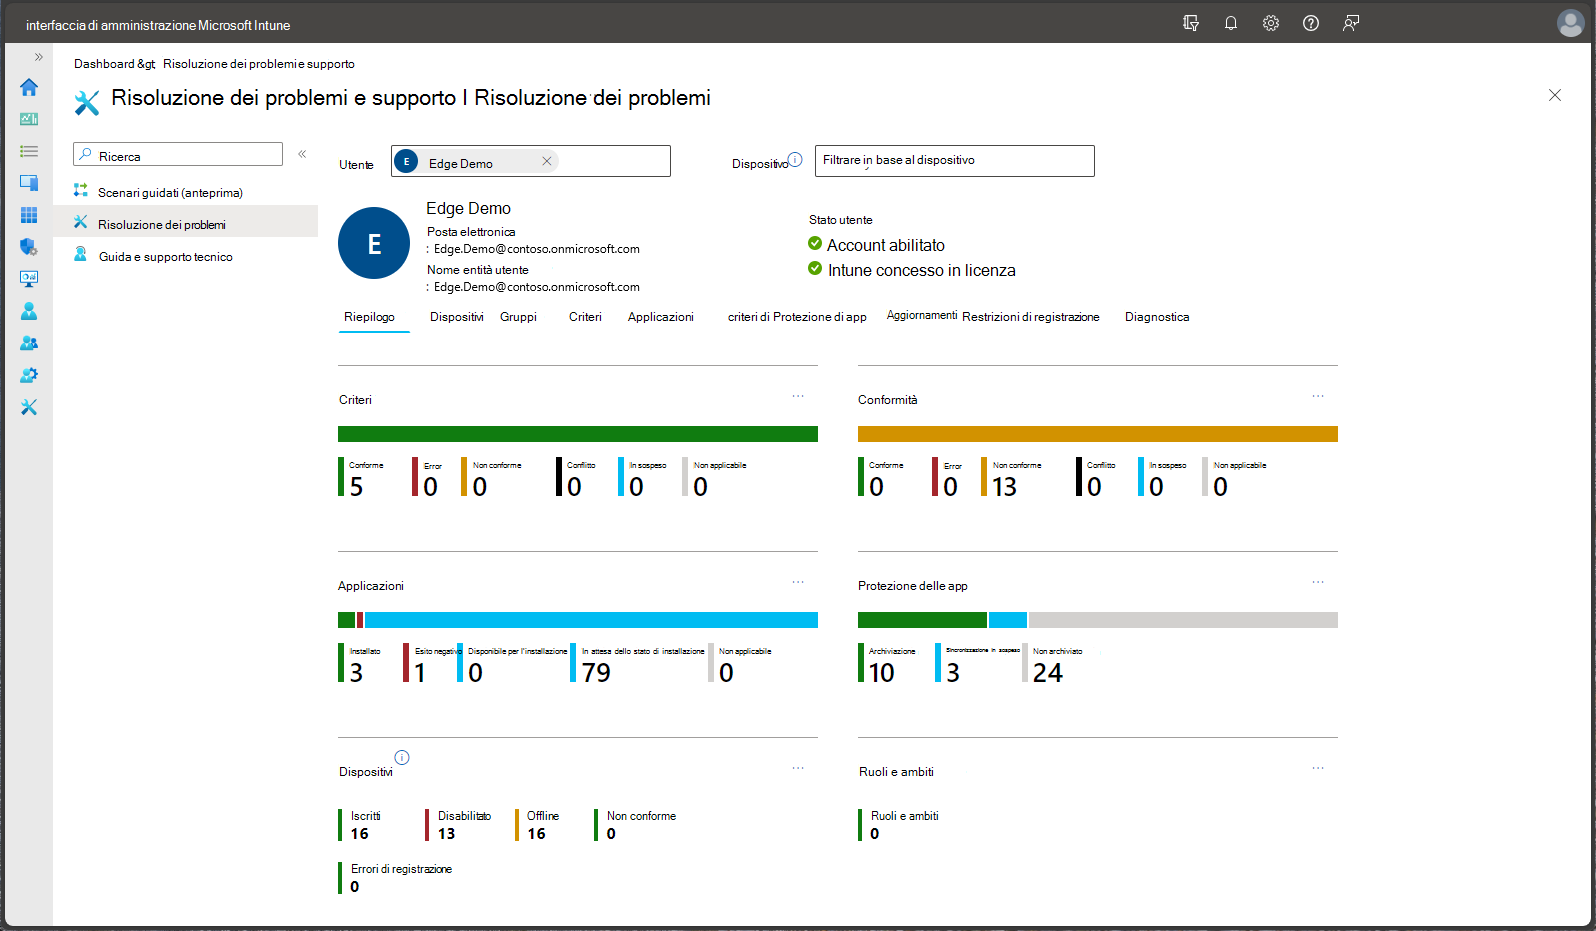Switch to the Dispositivi tab
The width and height of the screenshot is (1596, 931).
(457, 317)
